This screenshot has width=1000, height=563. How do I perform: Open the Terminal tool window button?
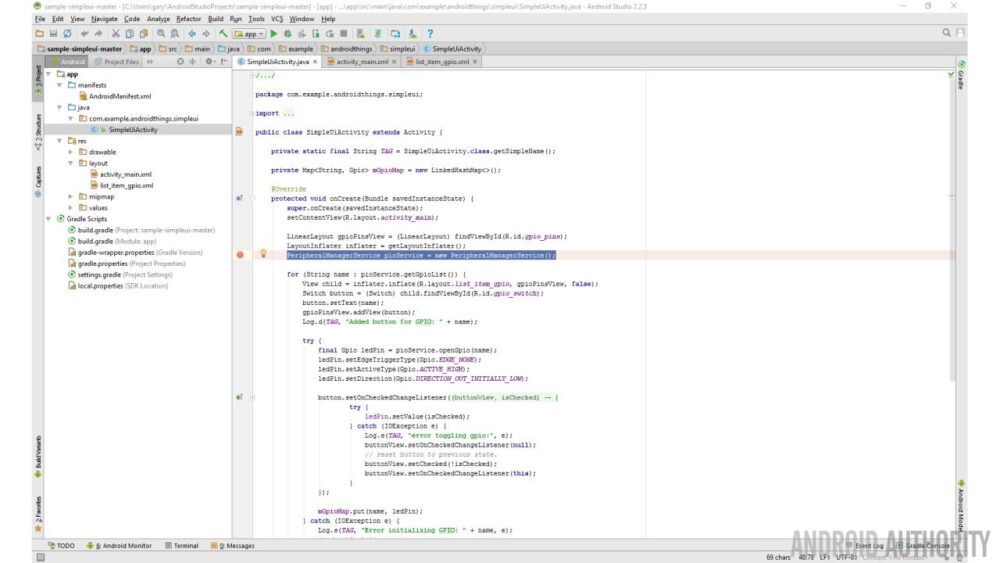181,546
